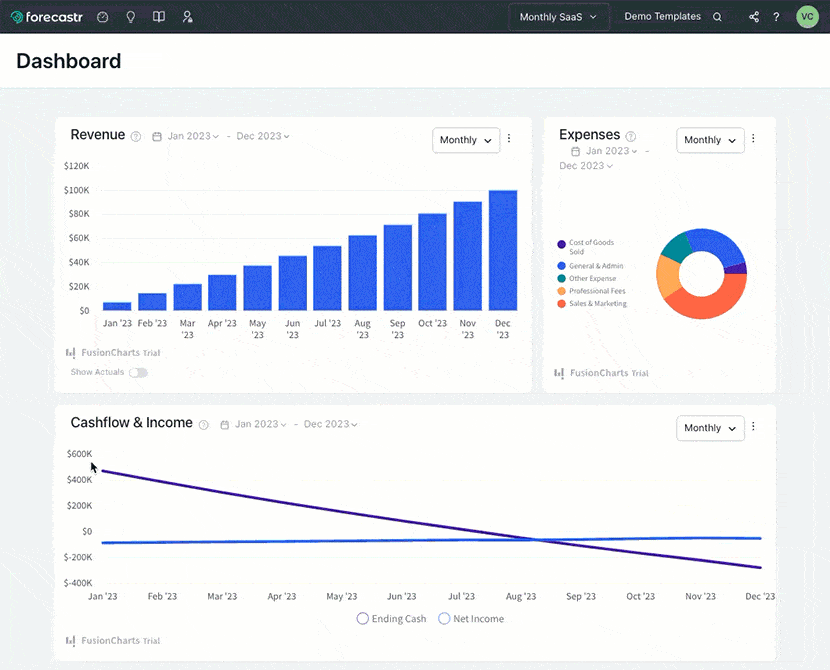
Task: Click the Dashboard page heading
Action: click(69, 61)
